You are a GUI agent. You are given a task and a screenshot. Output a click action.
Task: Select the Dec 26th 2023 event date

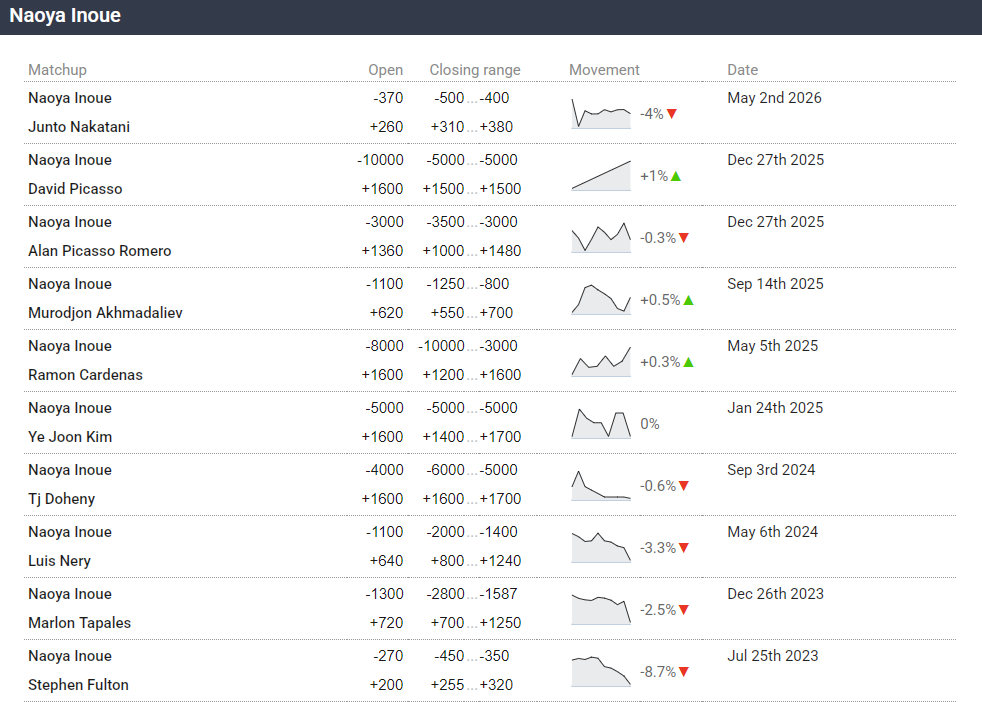(x=775, y=594)
